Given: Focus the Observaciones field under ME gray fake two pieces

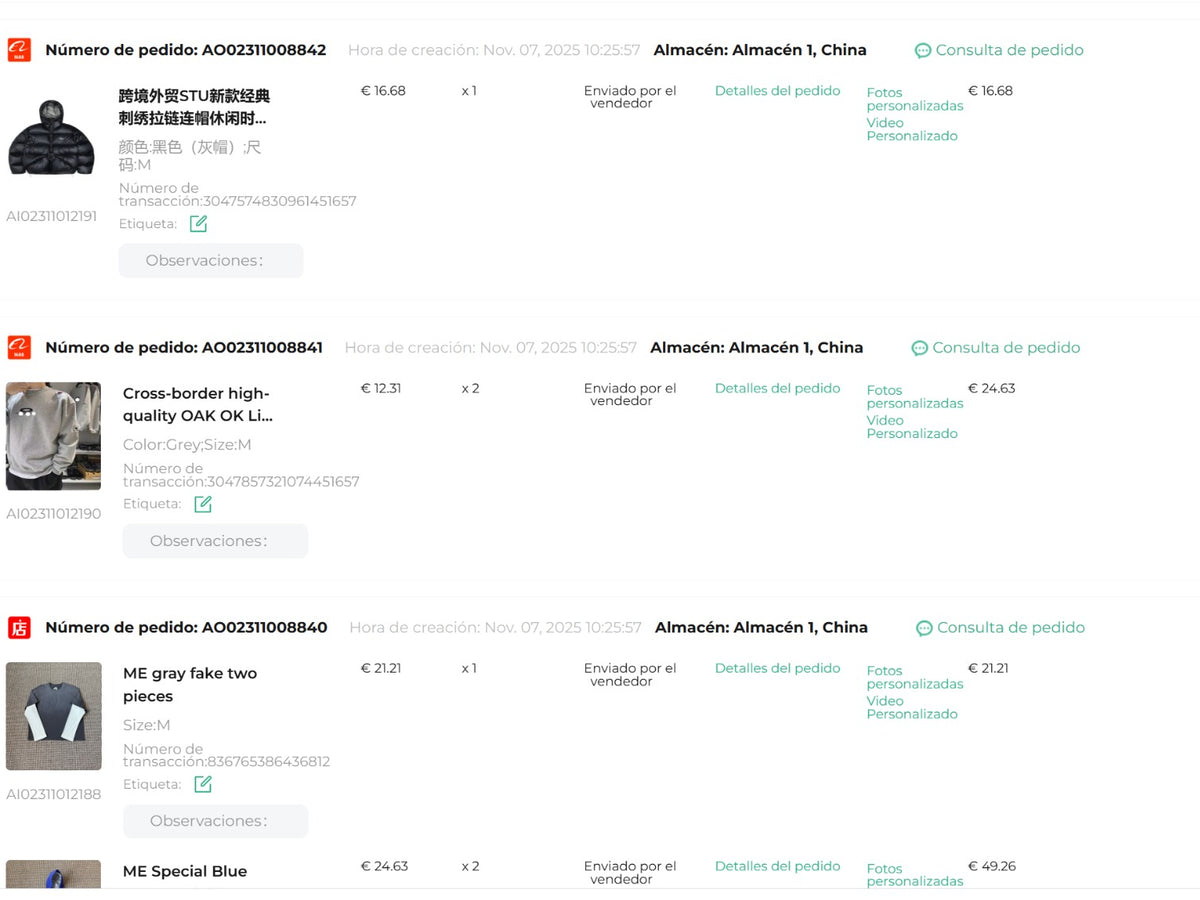Looking at the screenshot, I should click(215, 821).
